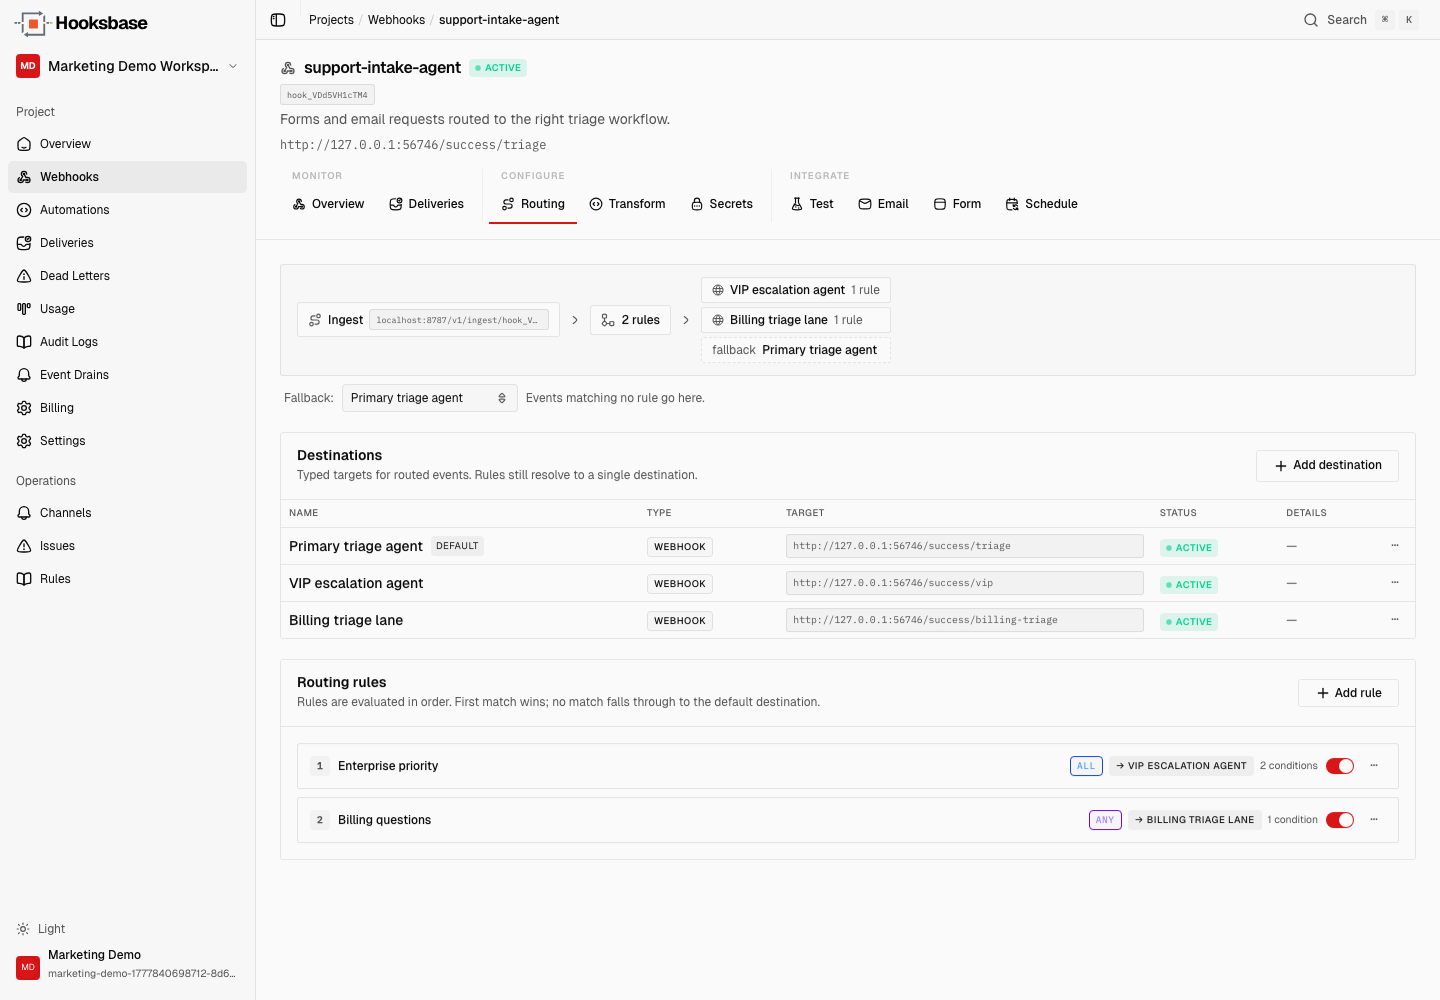This screenshot has height=1000, width=1440.
Task: Click the billing-triage target URL field
Action: point(965,620)
